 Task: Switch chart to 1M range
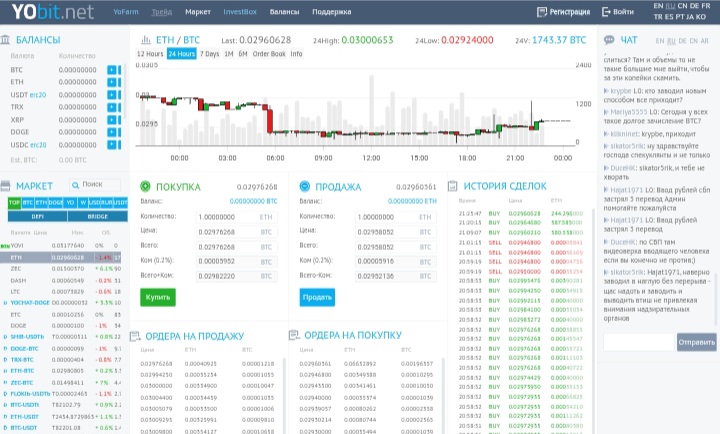point(229,54)
